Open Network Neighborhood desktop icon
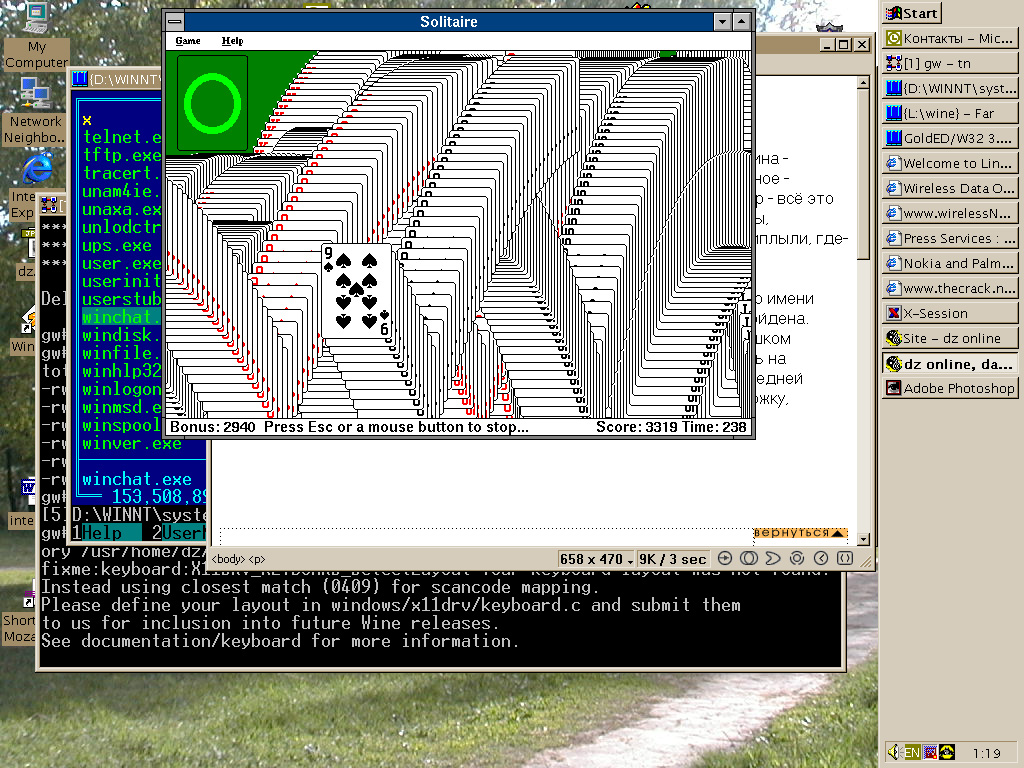Image resolution: width=1024 pixels, height=768 pixels. tap(34, 111)
